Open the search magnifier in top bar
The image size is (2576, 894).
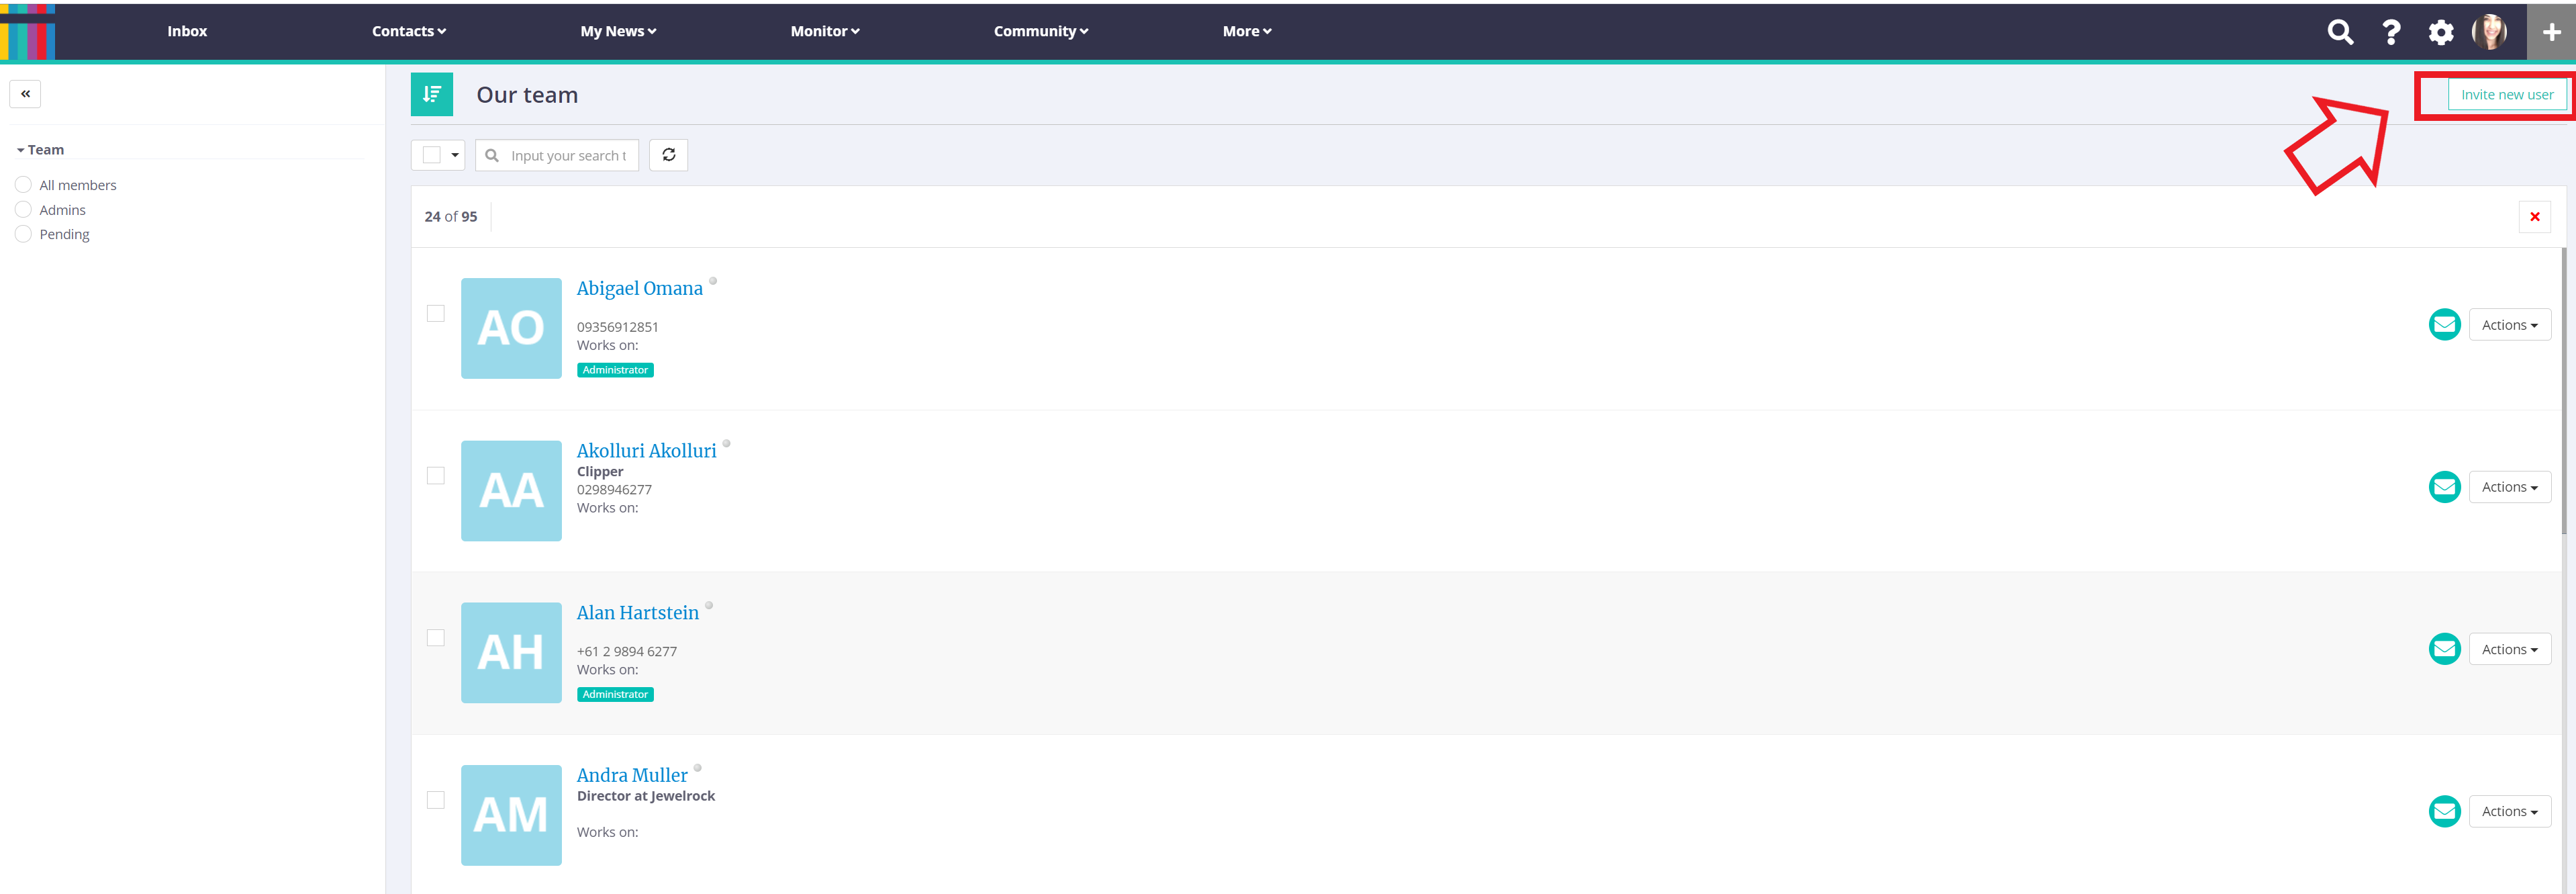pyautogui.click(x=2339, y=32)
